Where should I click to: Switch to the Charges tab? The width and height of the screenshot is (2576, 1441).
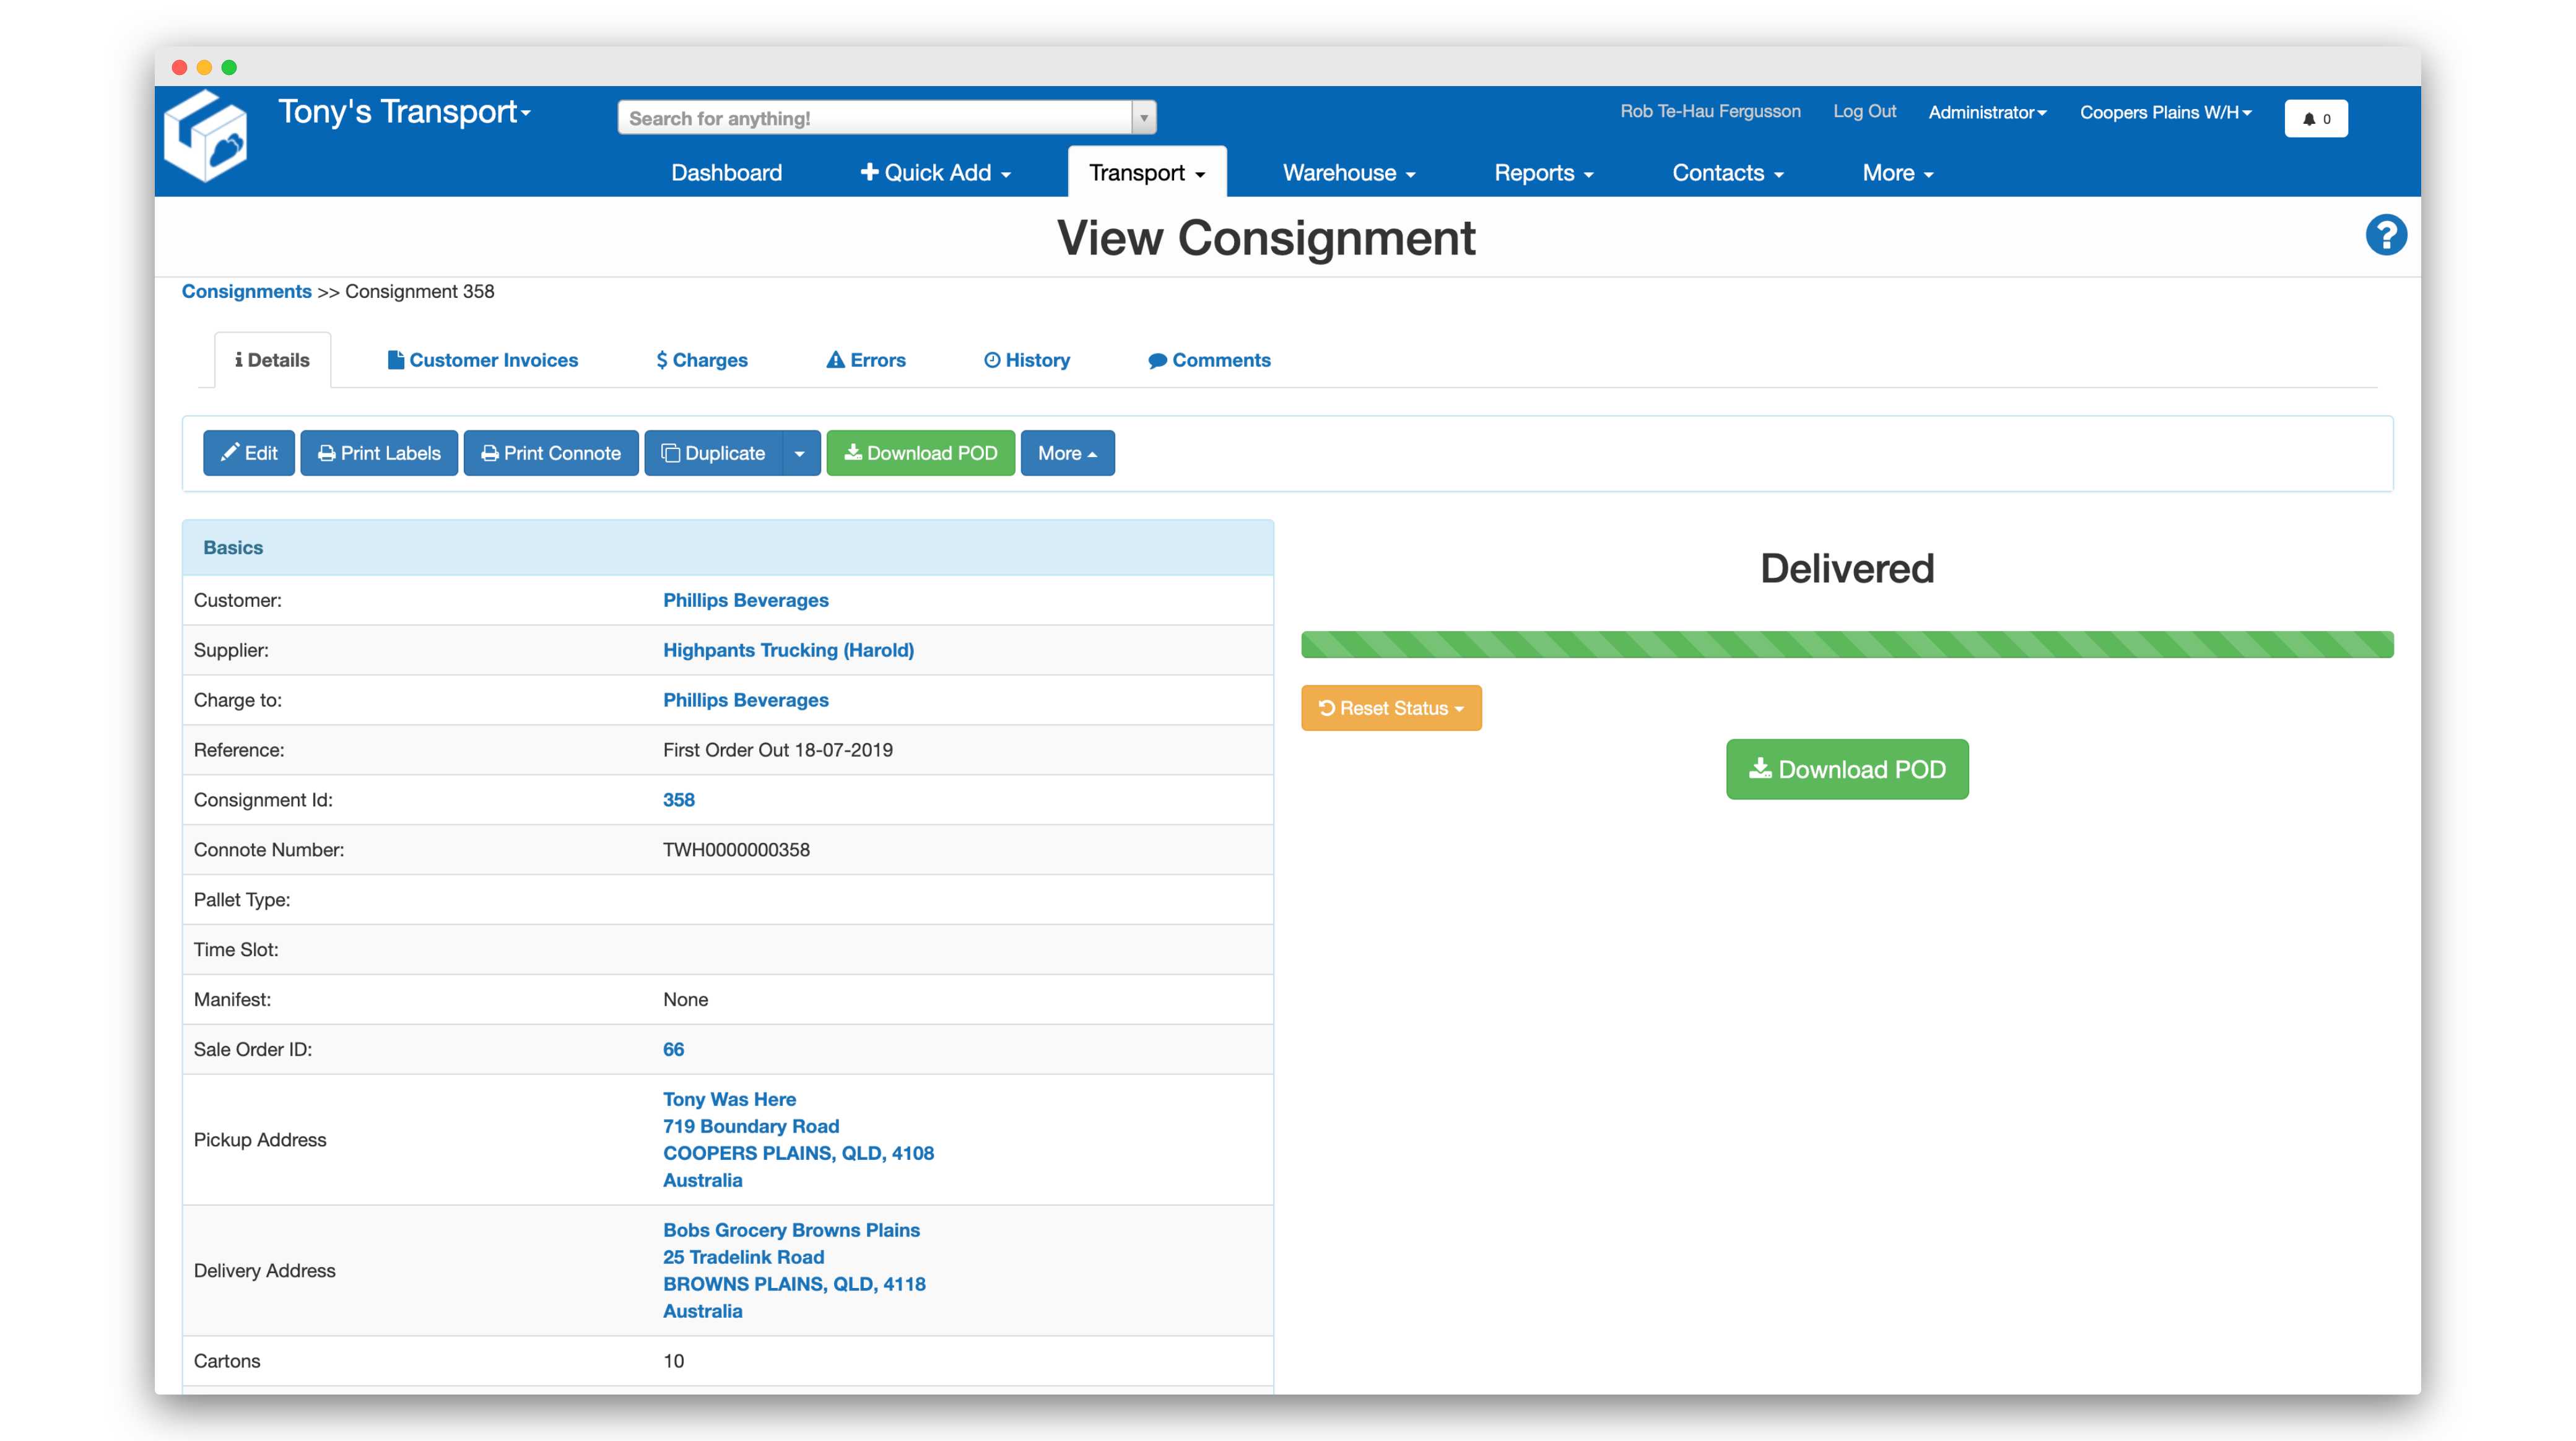[x=702, y=360]
